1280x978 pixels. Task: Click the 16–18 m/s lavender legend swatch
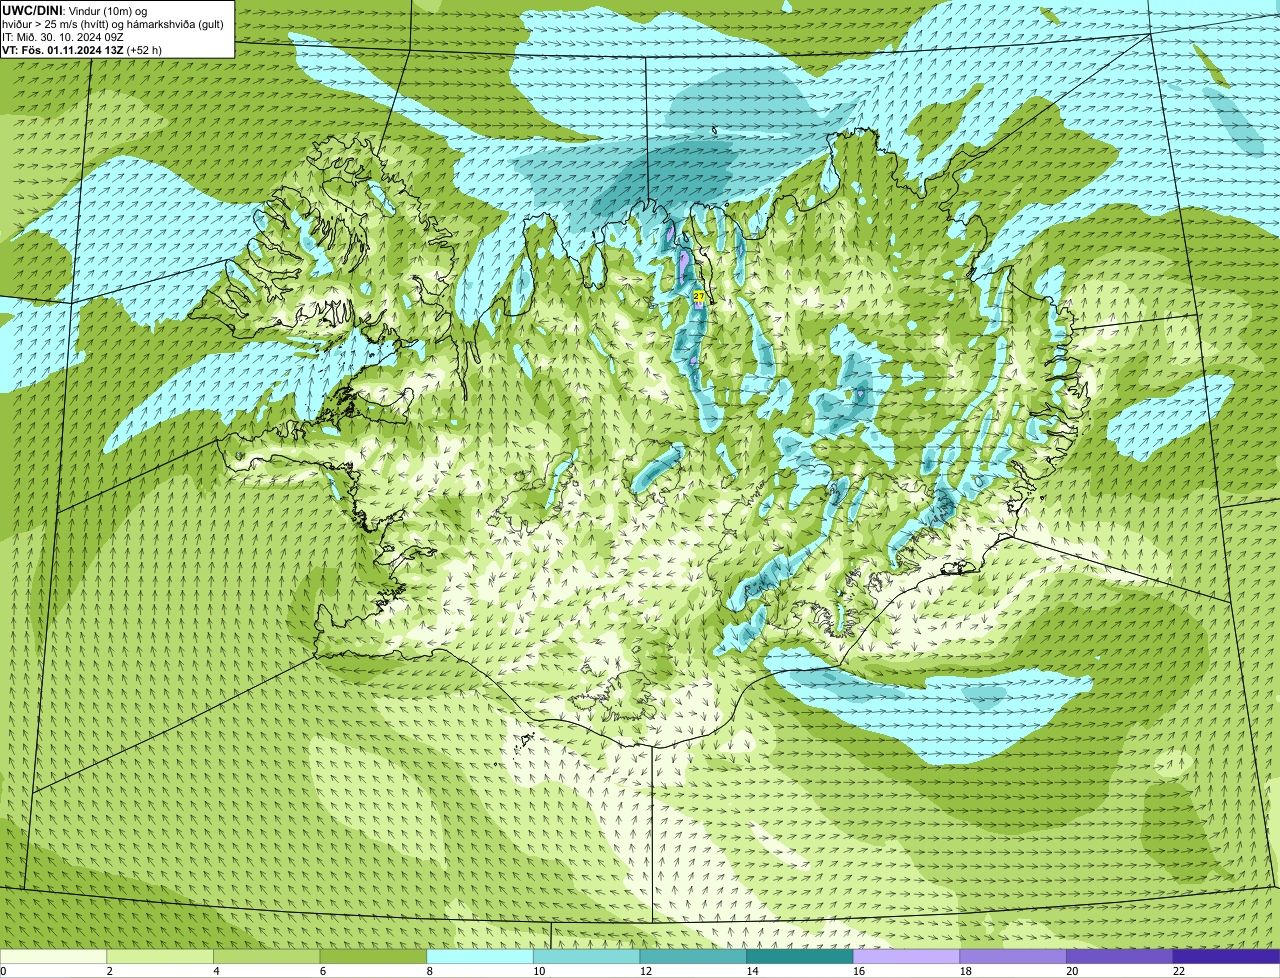point(907,956)
